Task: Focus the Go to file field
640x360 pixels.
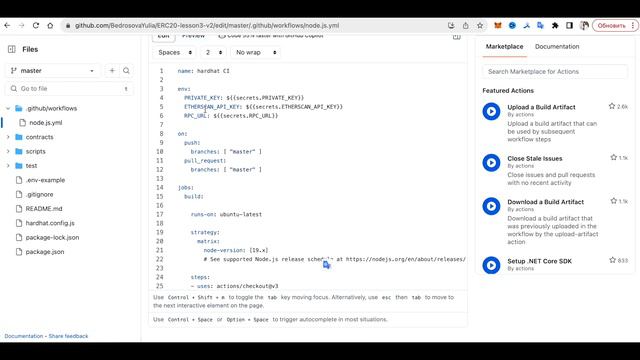Action: point(69,89)
